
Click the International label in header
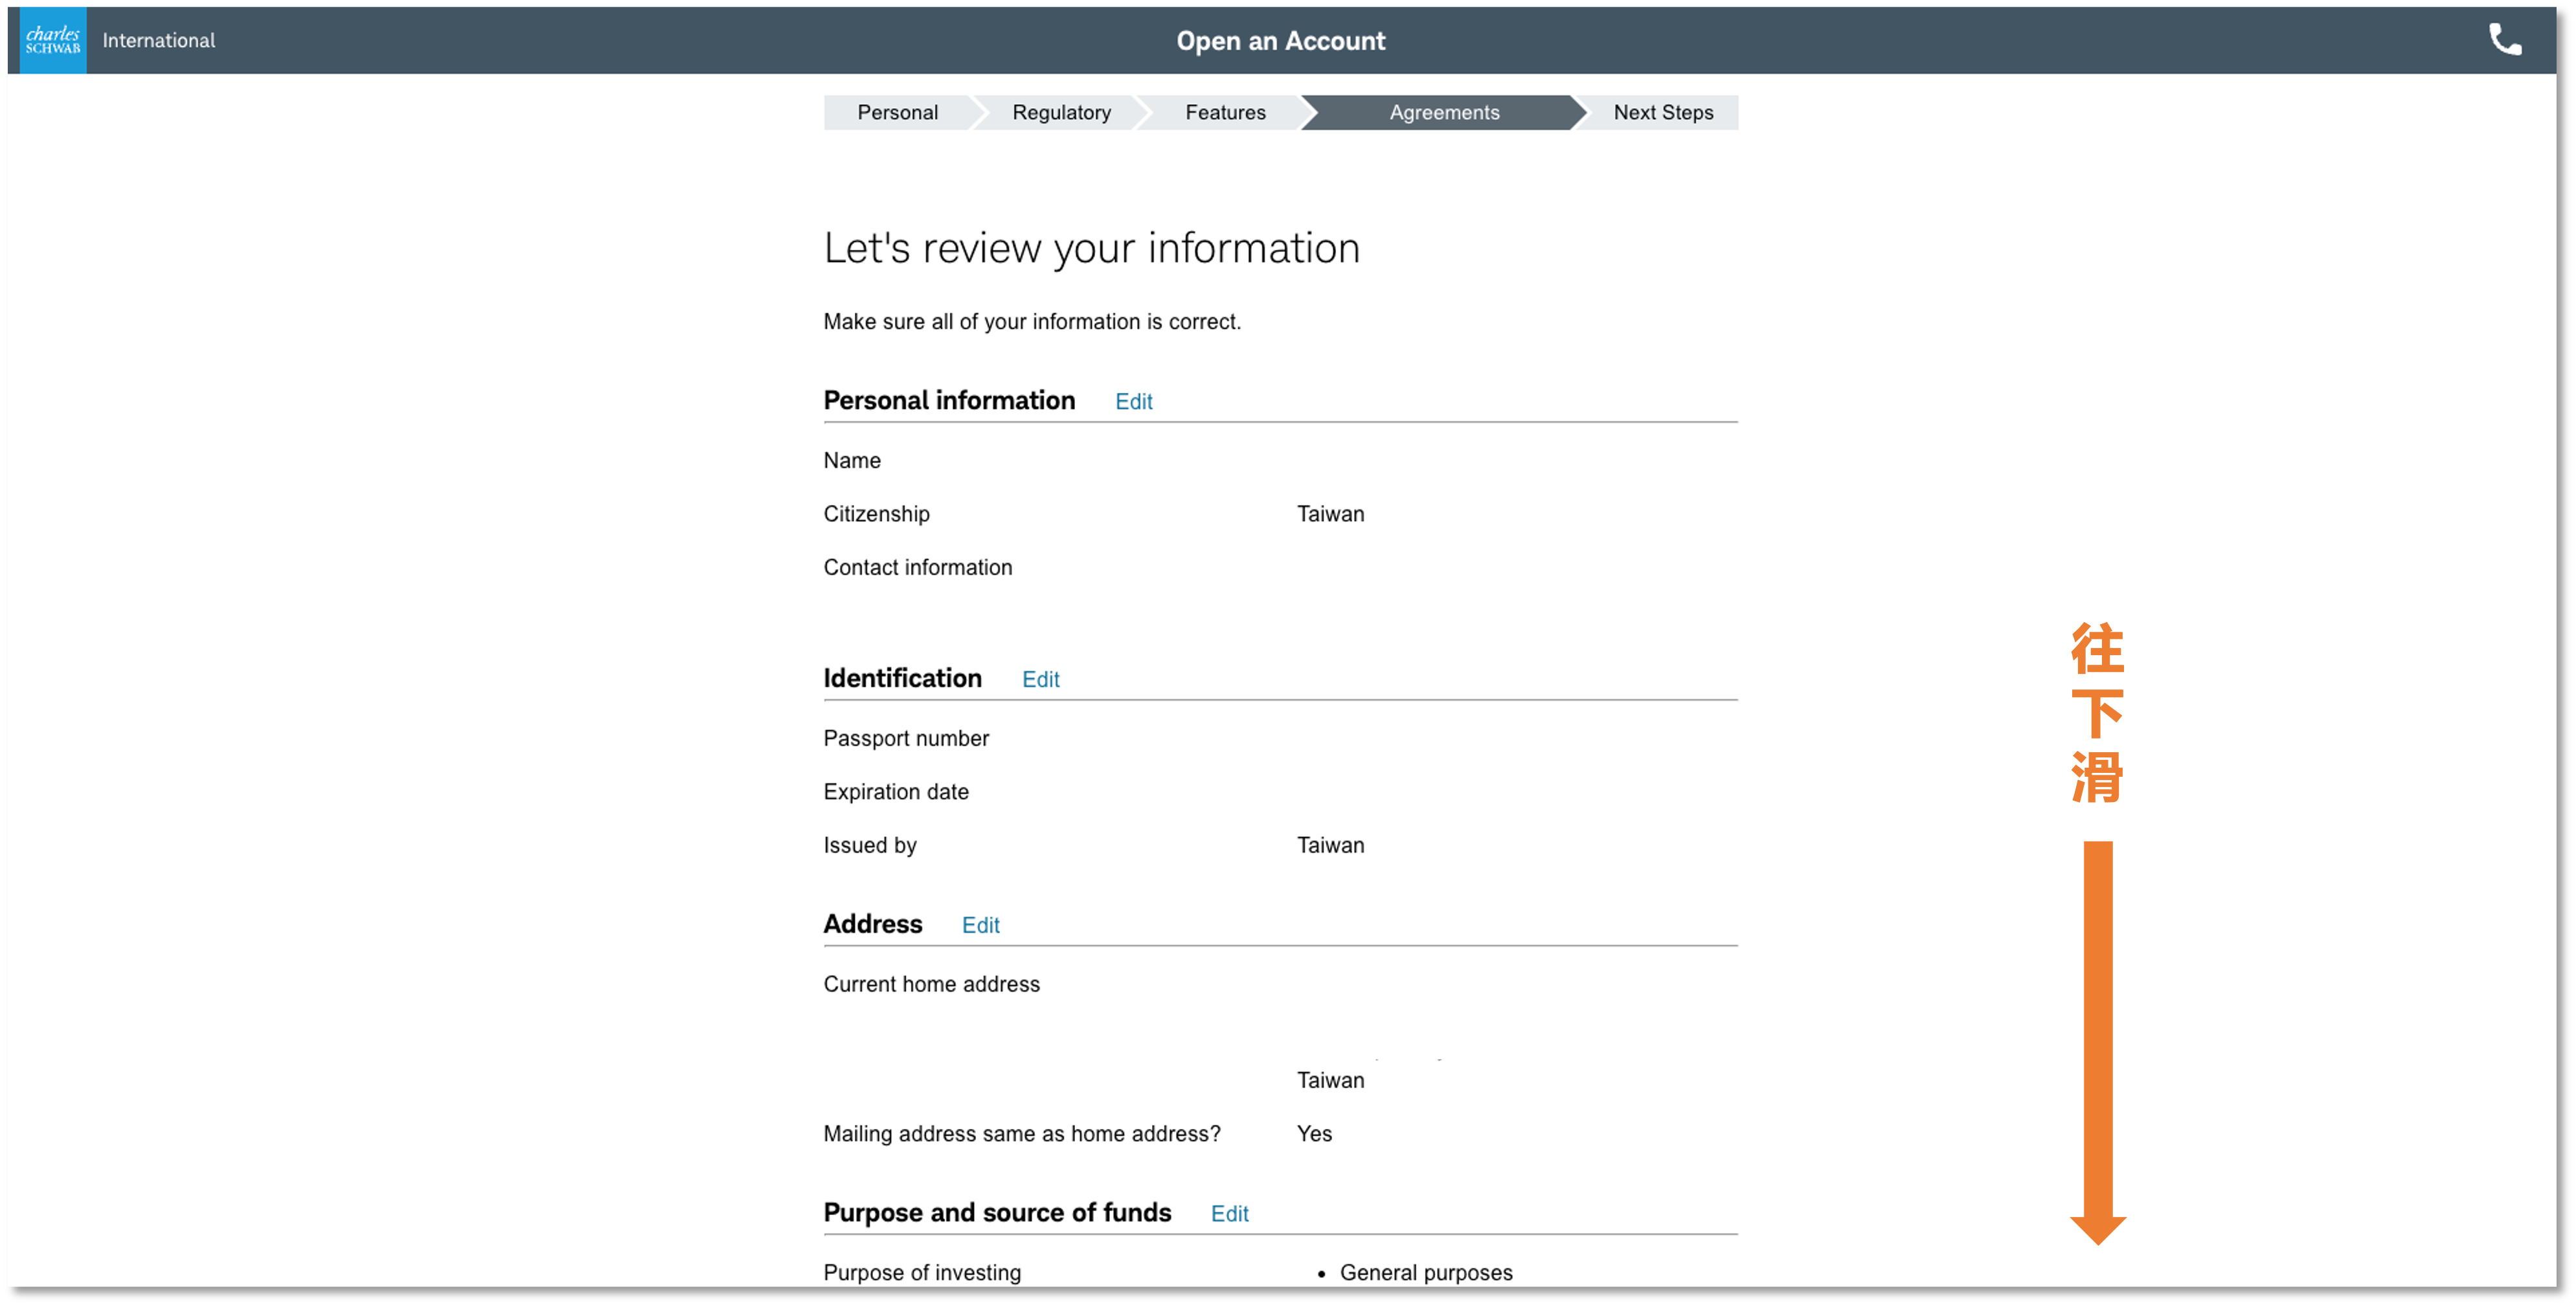[x=158, y=40]
